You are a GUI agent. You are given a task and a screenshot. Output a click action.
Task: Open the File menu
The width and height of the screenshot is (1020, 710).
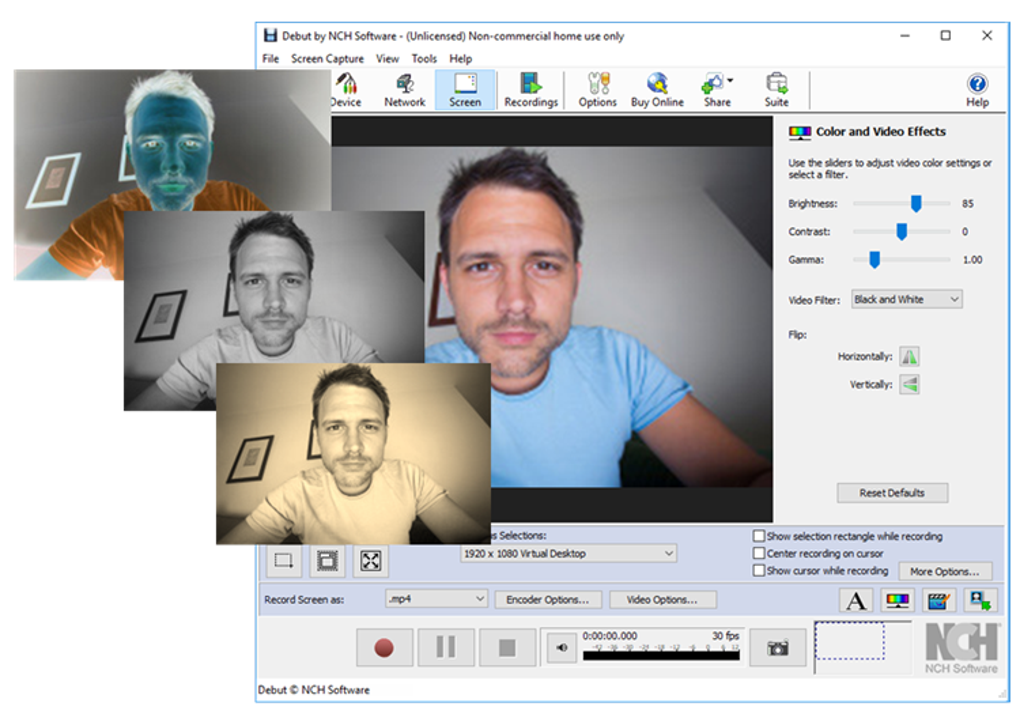pos(271,59)
